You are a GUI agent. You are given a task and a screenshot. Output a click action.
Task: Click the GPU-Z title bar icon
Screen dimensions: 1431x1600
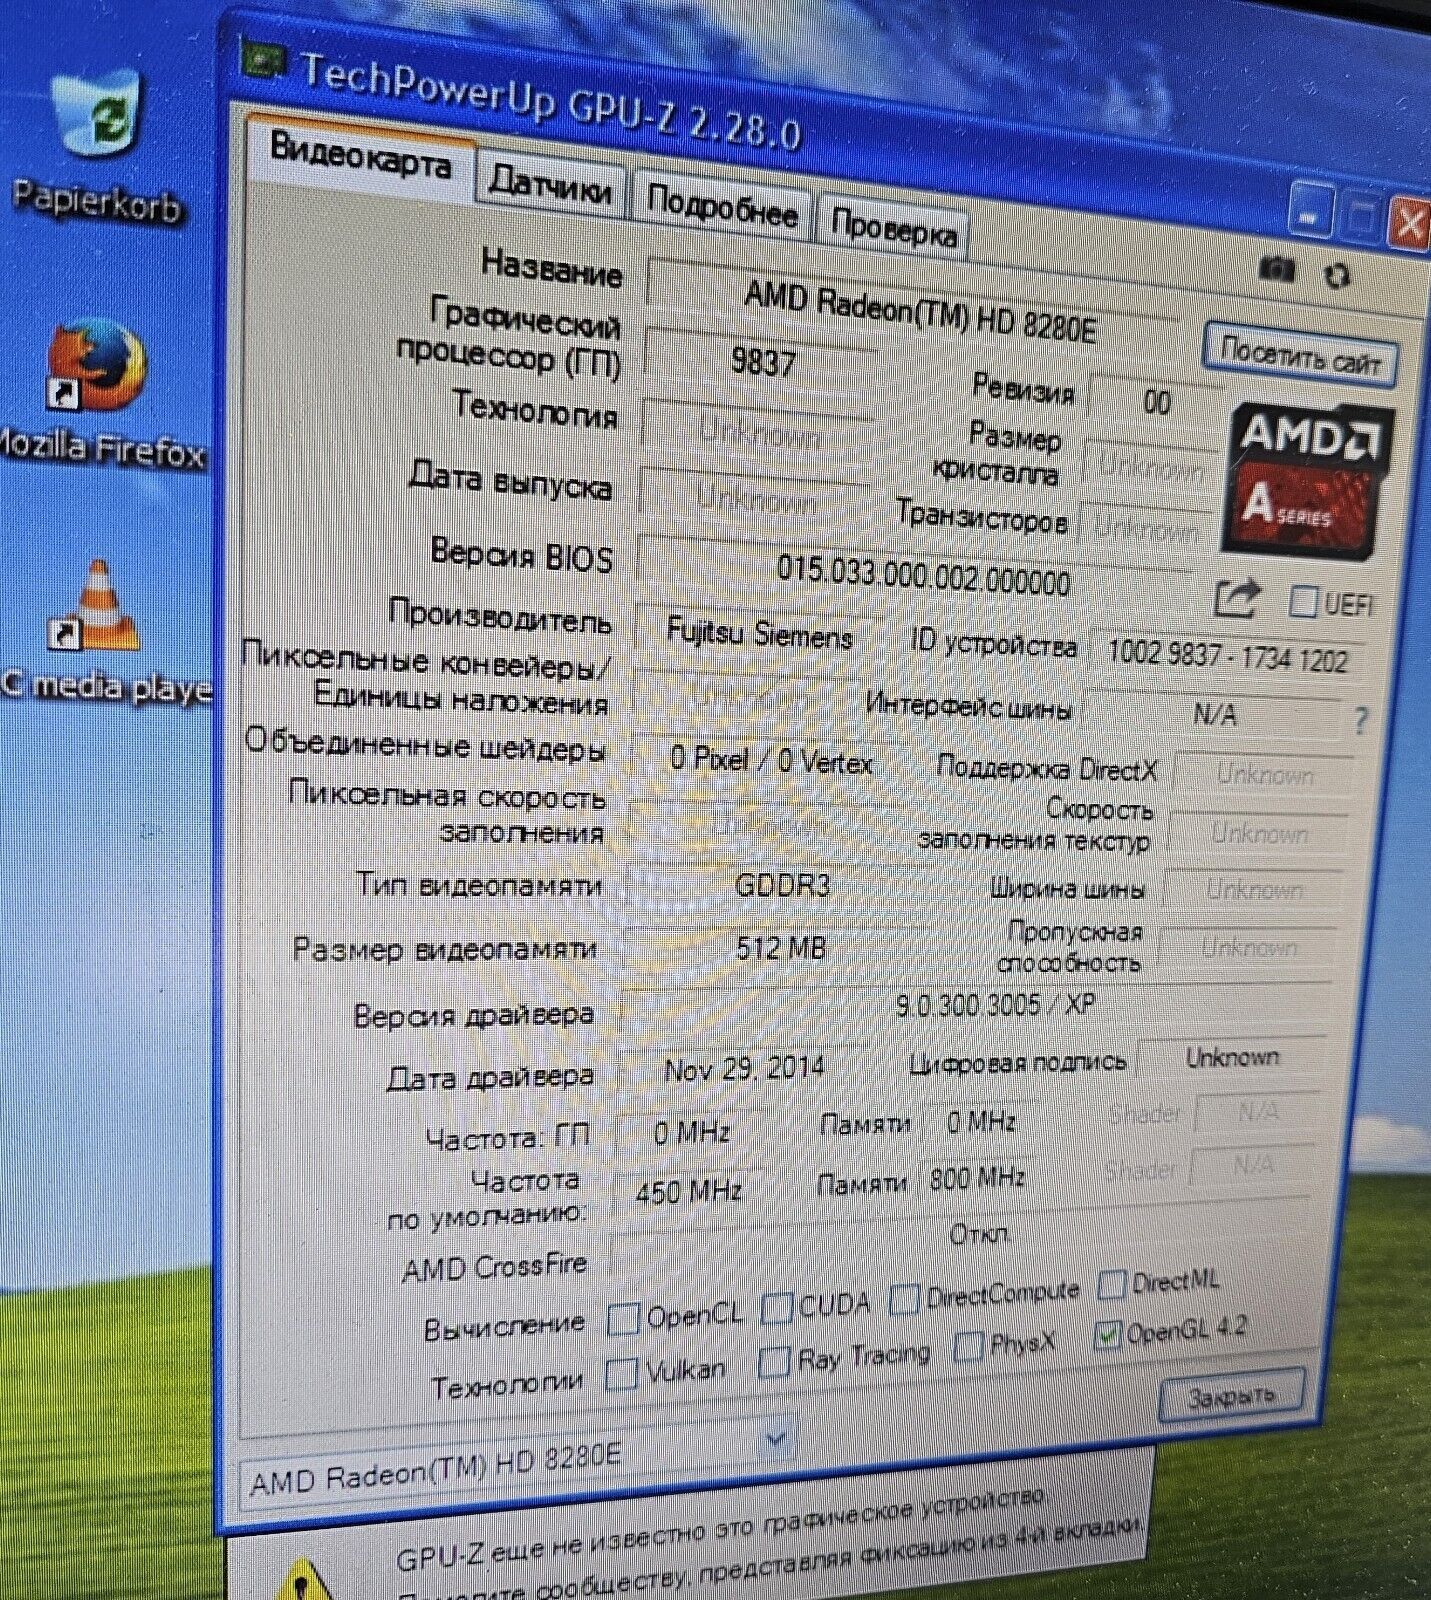(263, 60)
